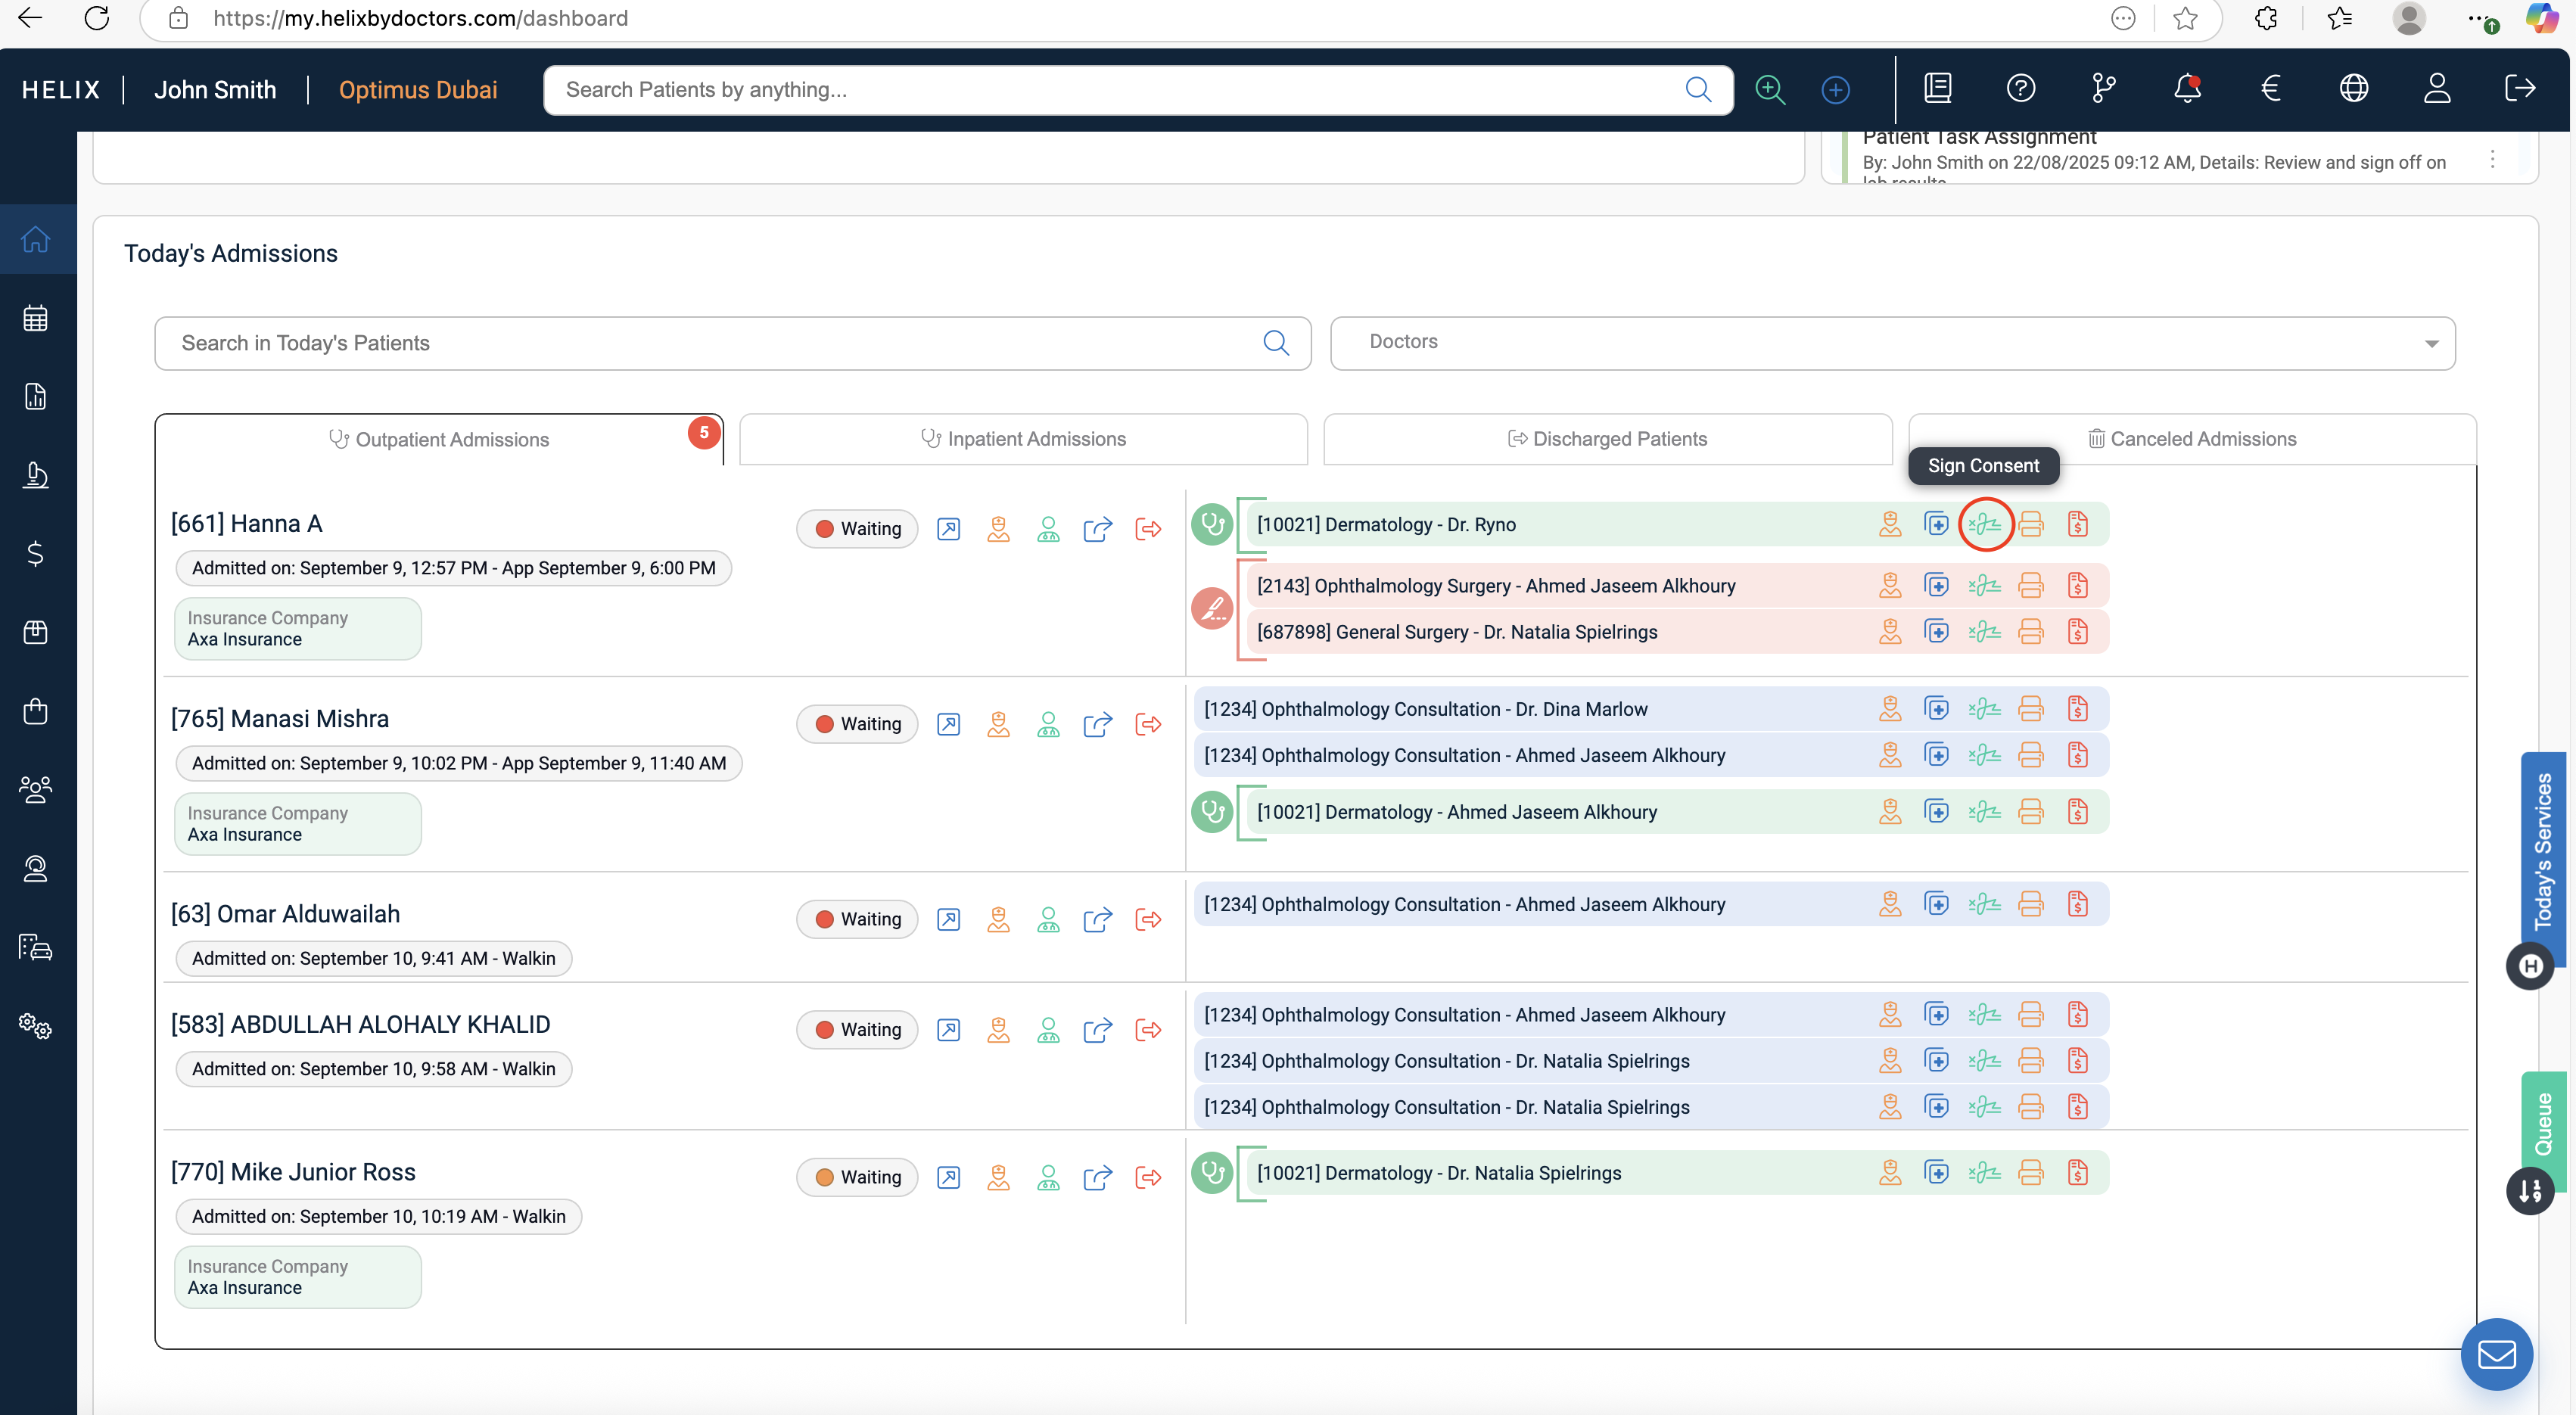The width and height of the screenshot is (2576, 1415).
Task: Click the print icon for General Surgery row
Action: coord(2030,632)
